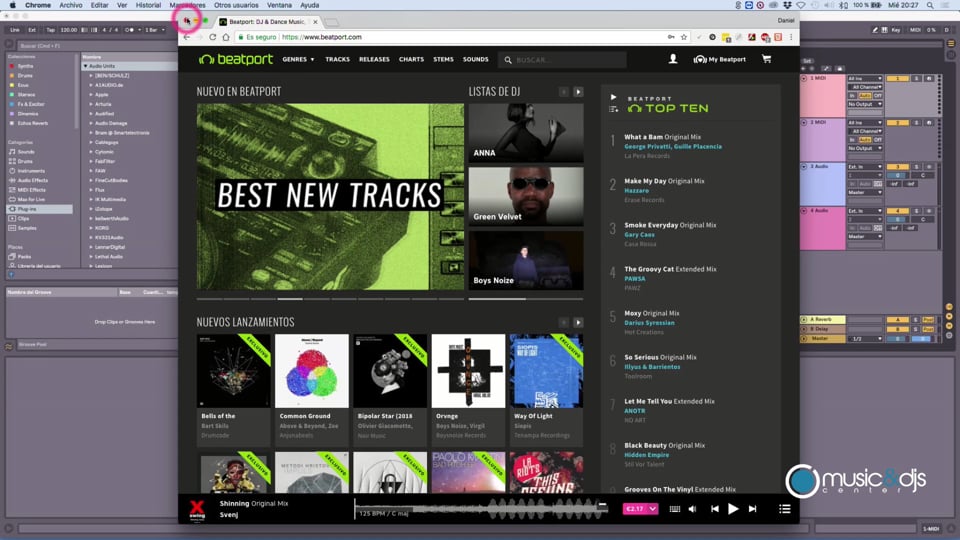This screenshot has height=540, width=960.
Task: Open Historial menu in menu bar
Action: pos(148,5)
